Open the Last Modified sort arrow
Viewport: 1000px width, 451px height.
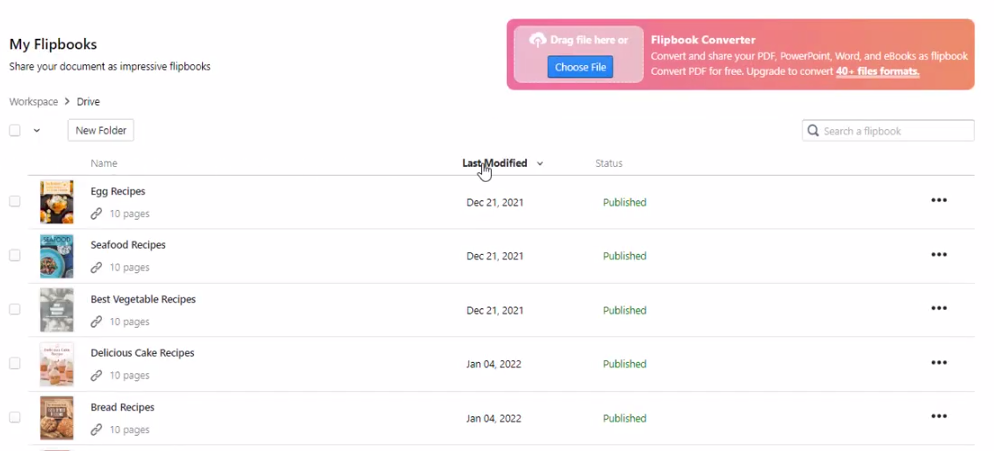click(x=540, y=163)
